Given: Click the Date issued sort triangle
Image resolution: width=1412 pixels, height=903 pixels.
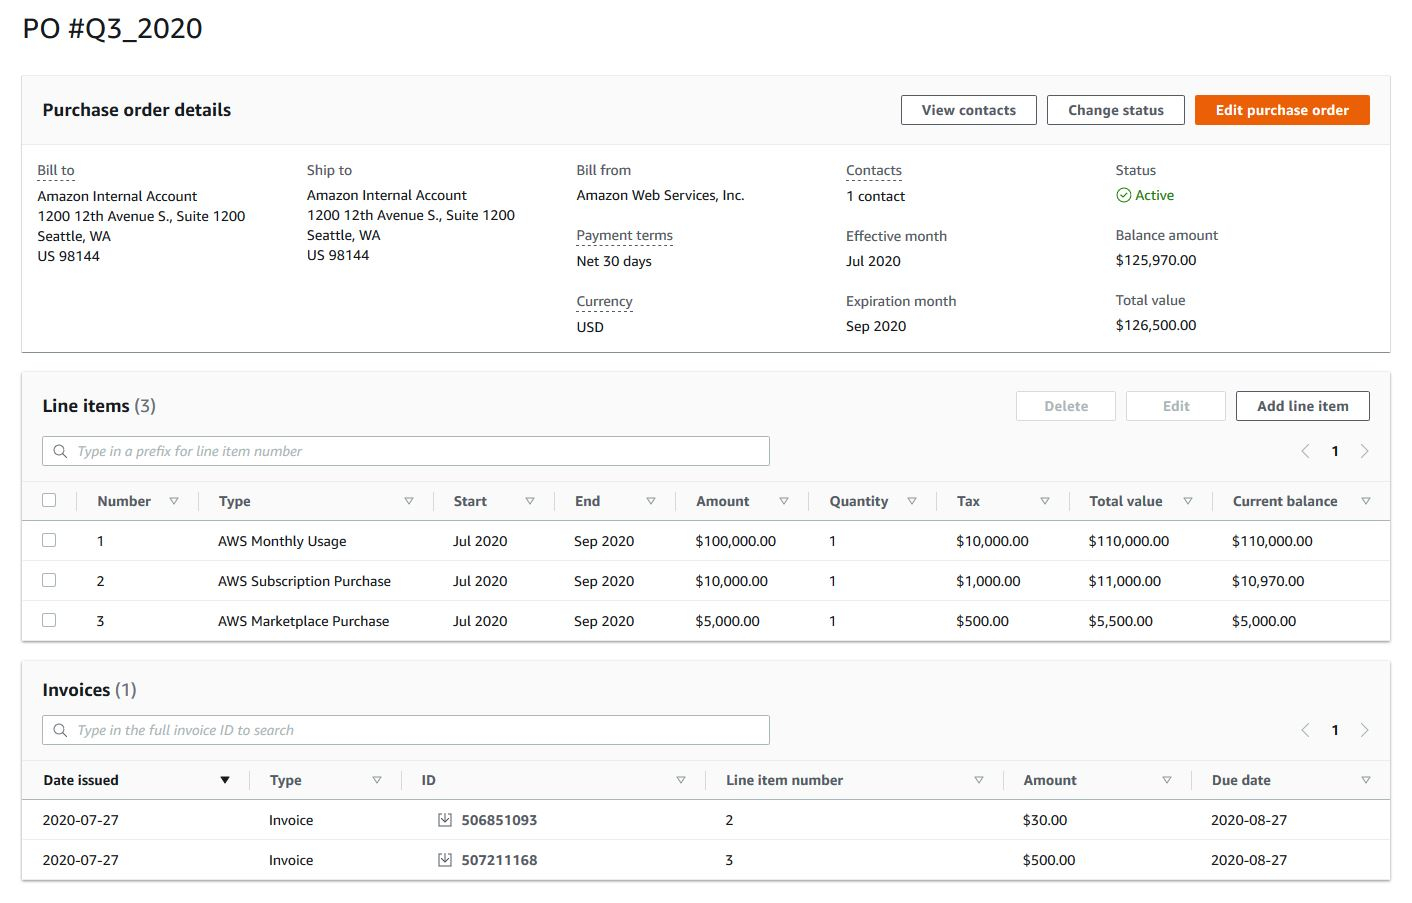Looking at the screenshot, I should (x=224, y=779).
